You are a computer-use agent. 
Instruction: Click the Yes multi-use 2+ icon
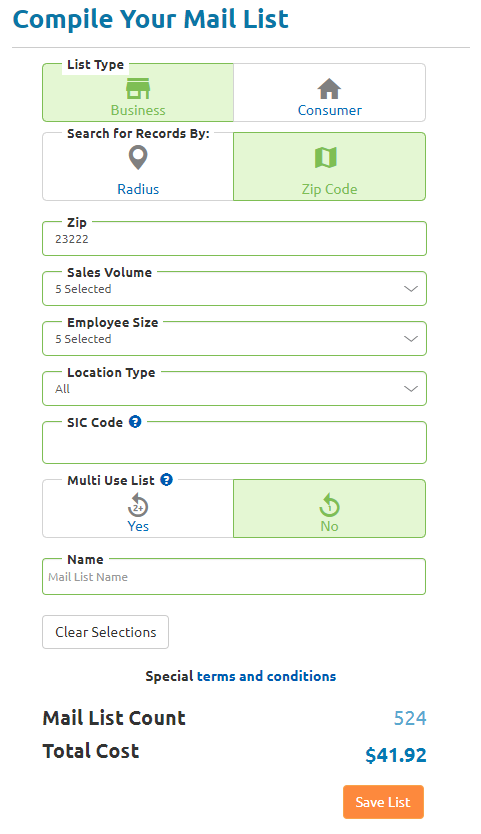pos(138,505)
